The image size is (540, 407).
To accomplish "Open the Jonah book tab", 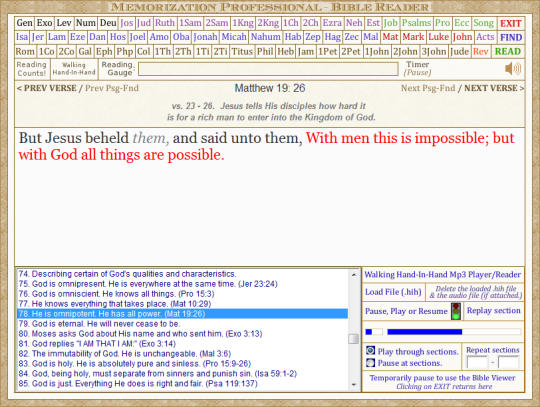I will tap(206, 37).
